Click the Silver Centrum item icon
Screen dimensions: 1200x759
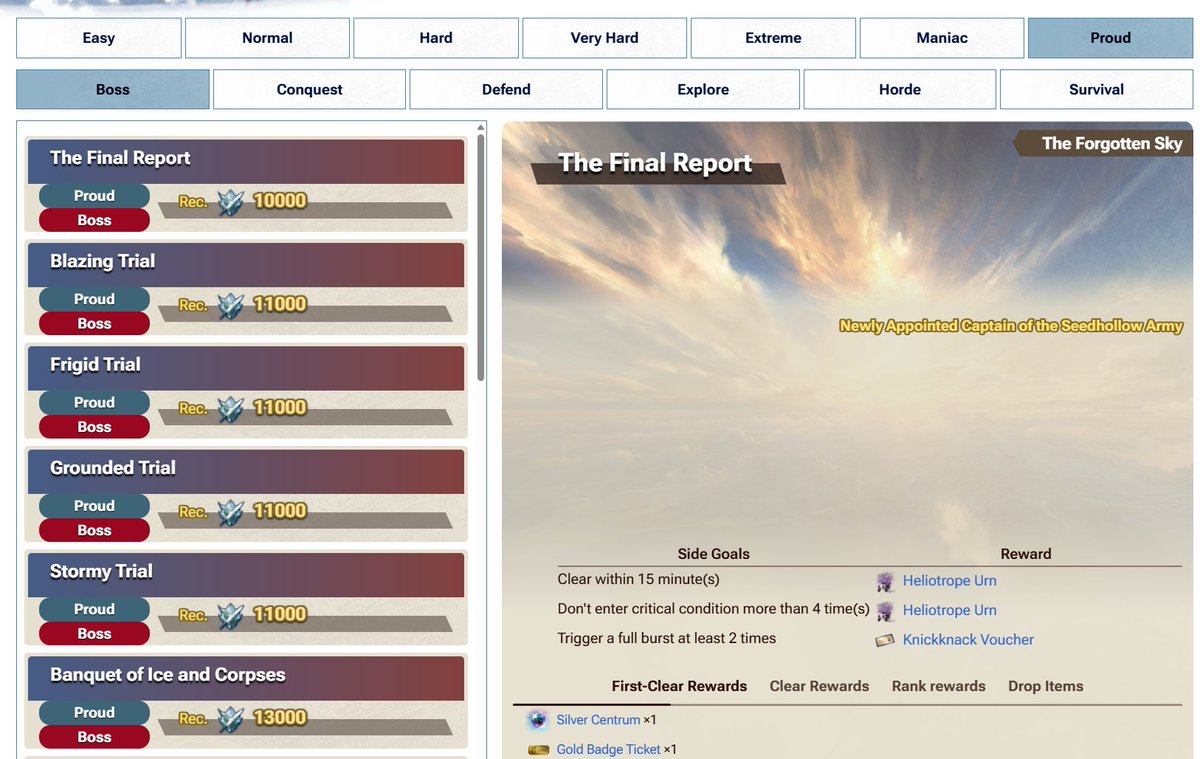(x=538, y=720)
